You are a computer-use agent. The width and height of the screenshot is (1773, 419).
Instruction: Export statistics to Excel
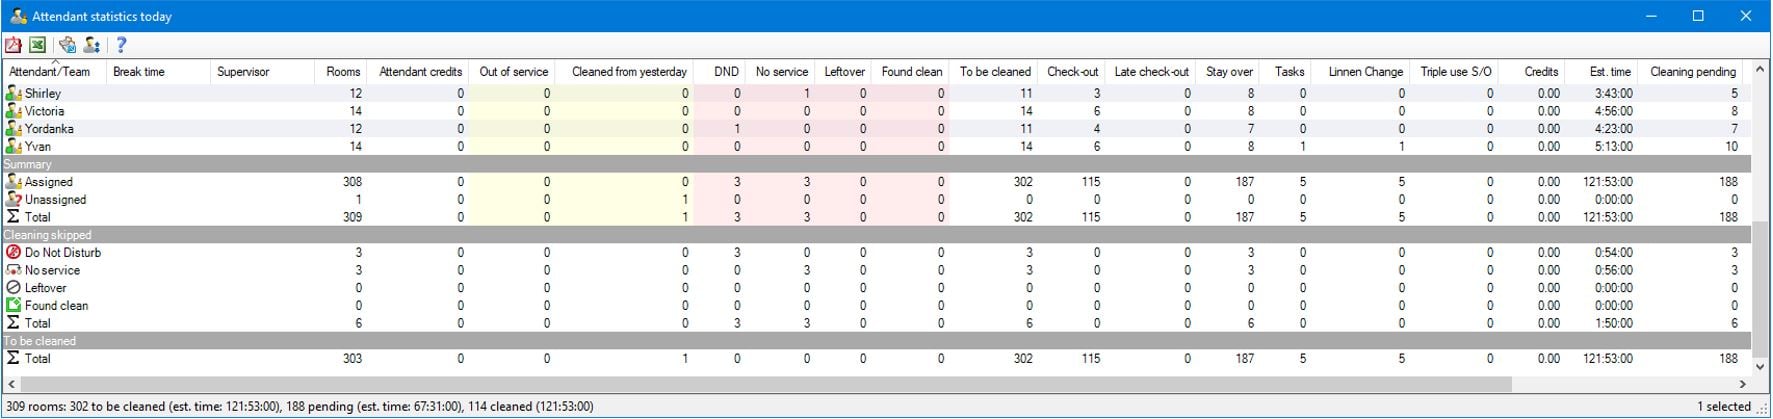coord(37,45)
